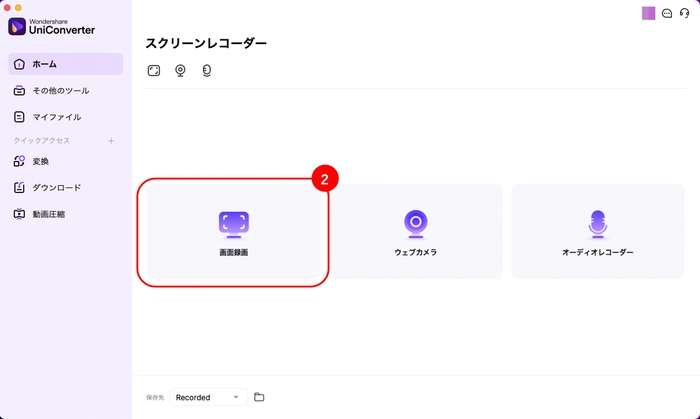This screenshot has width=700, height=419.
Task: Click the purple webcam icon in ウェブカメラ card
Action: (x=416, y=224)
